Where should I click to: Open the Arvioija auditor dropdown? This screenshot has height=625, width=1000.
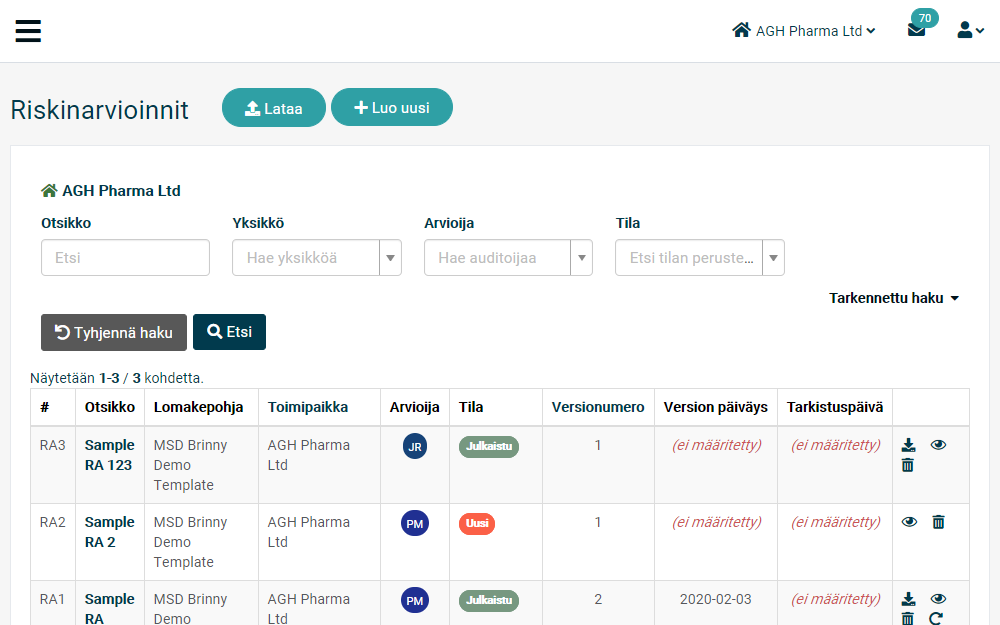[x=508, y=258]
